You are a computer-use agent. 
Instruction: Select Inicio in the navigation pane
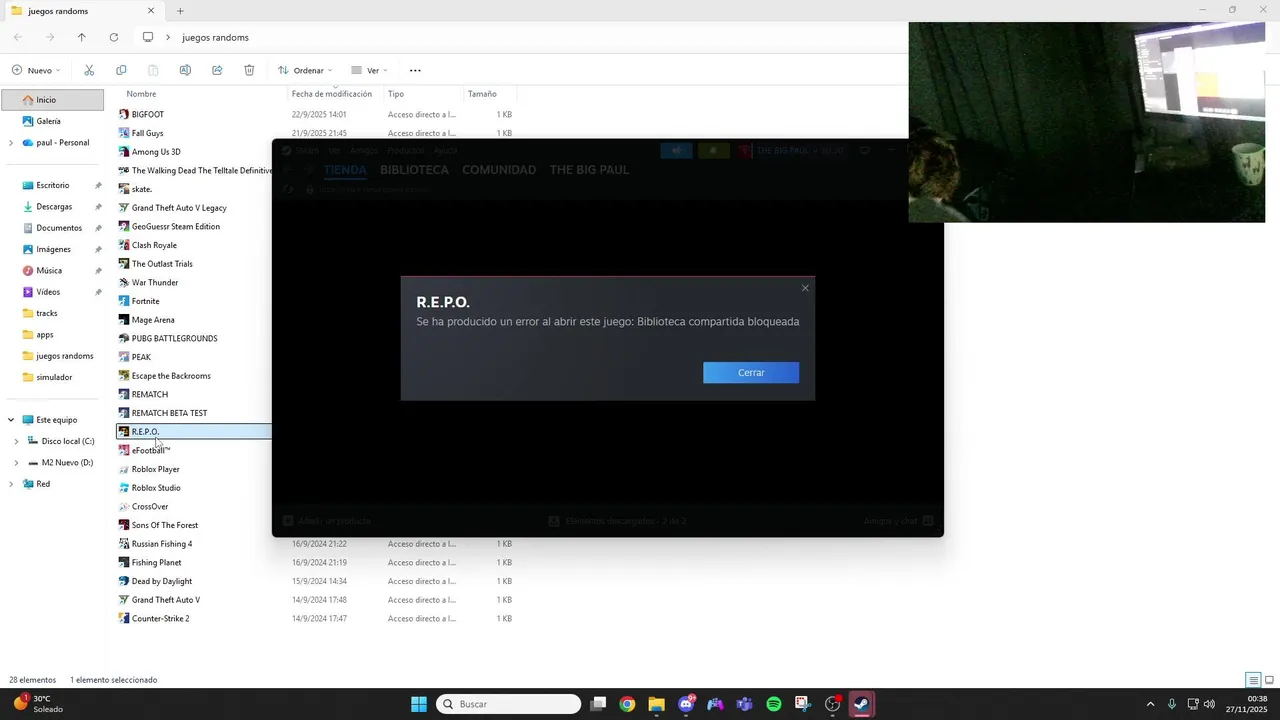coord(52,100)
